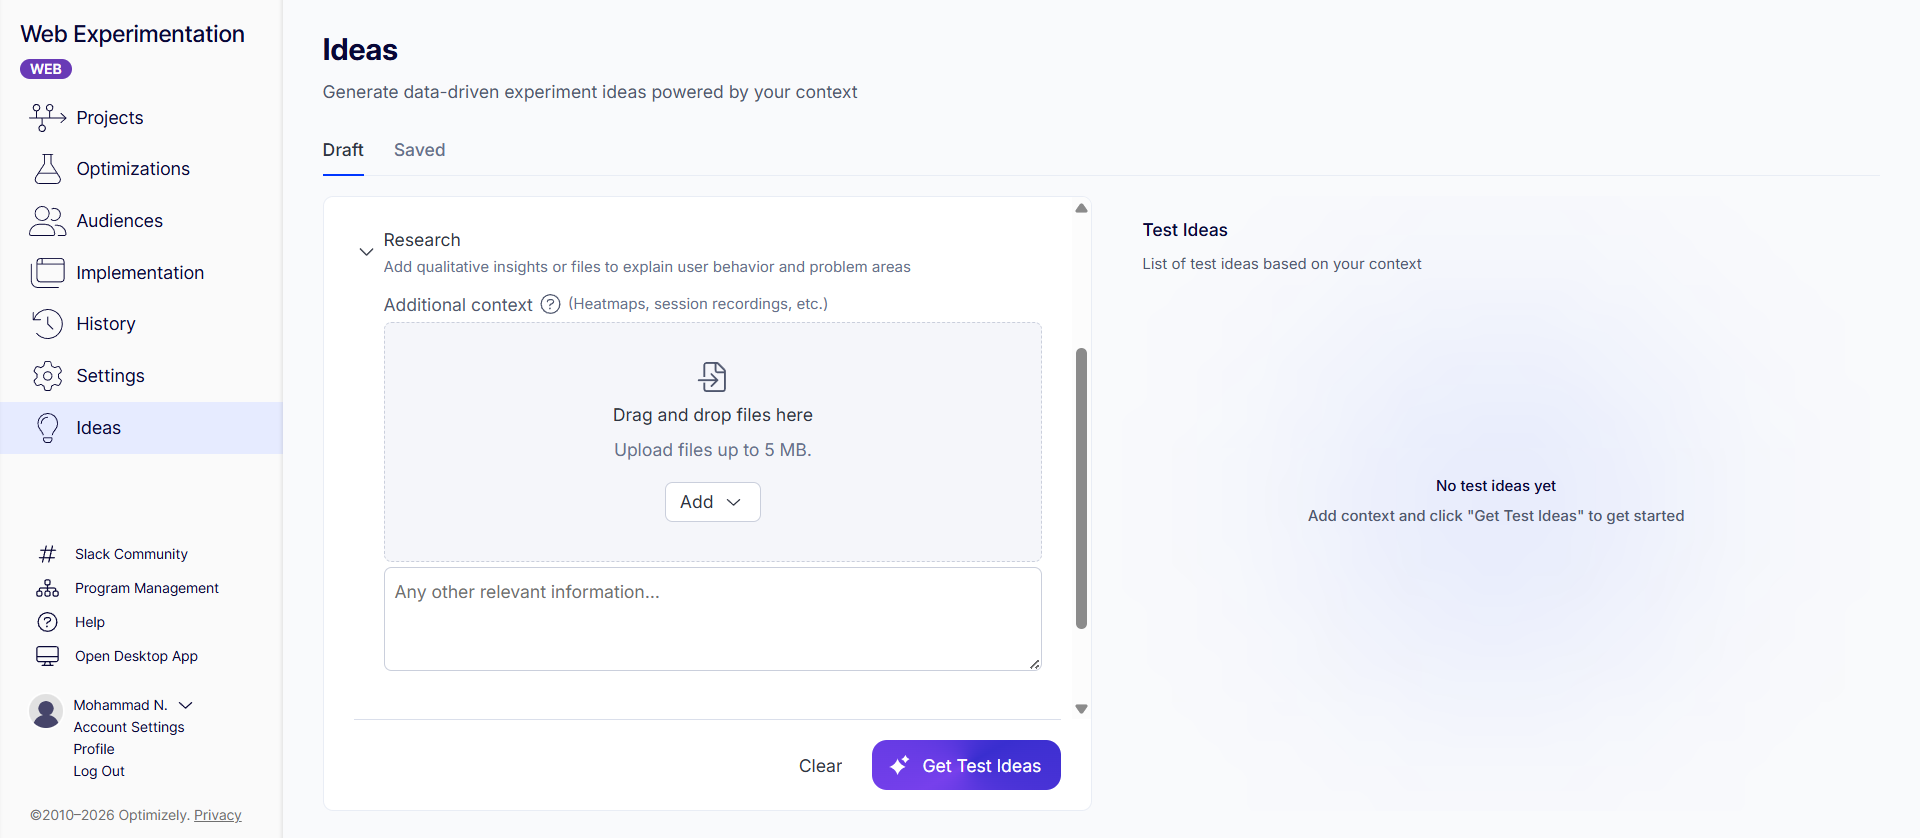Click the Implementation window icon

47,273
